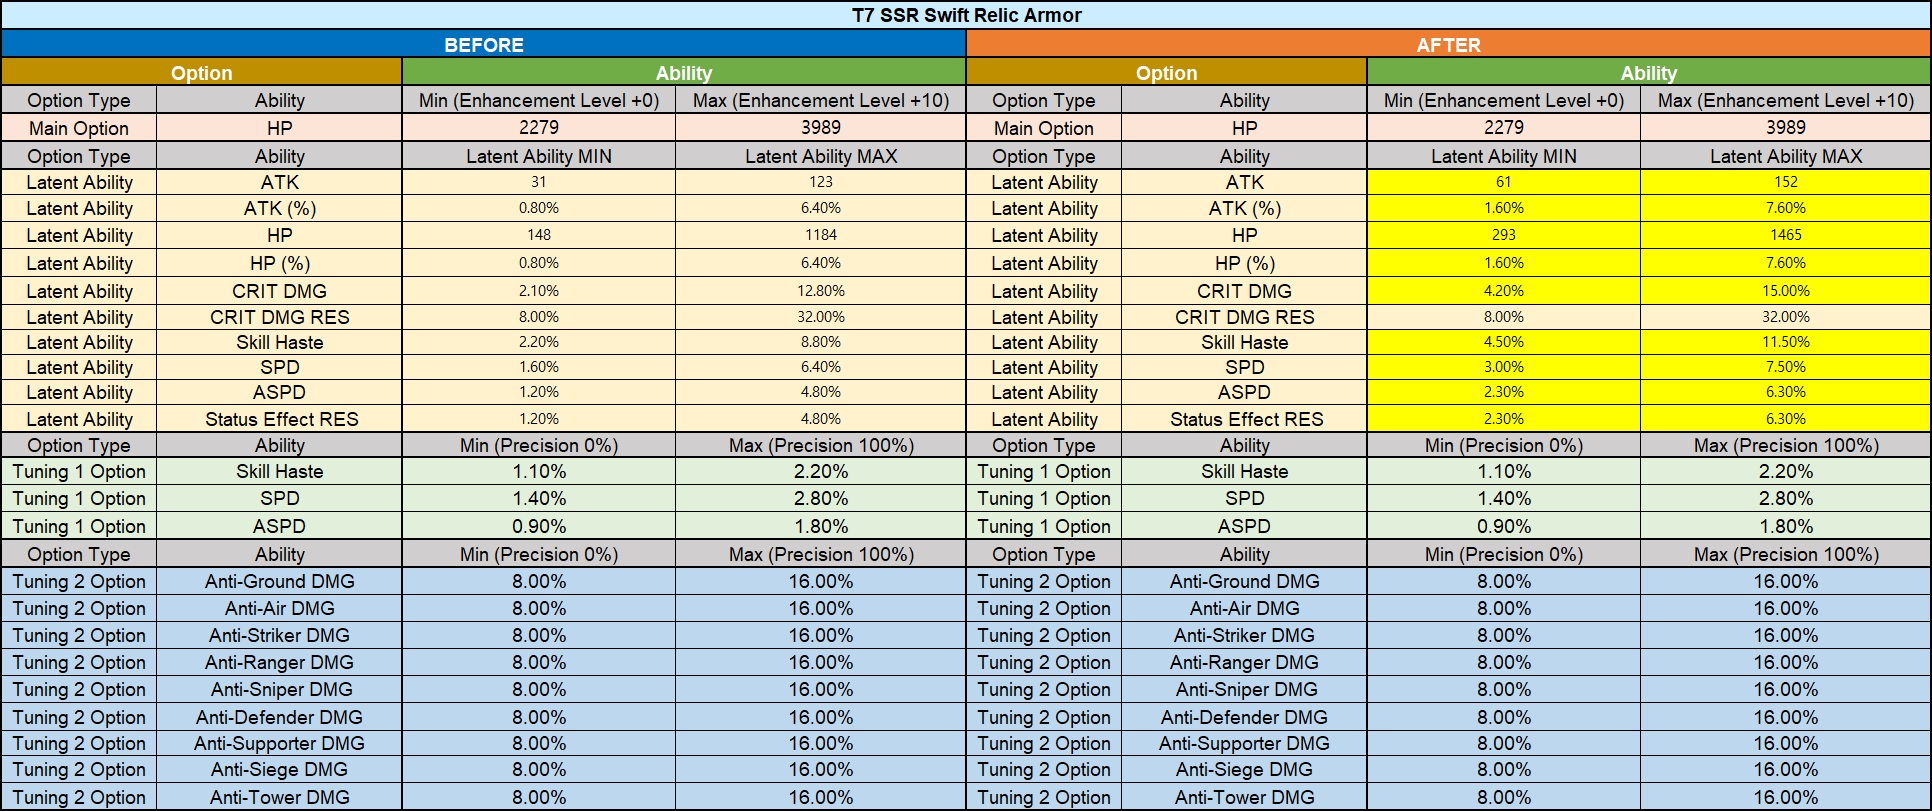The image size is (1932, 811).
Task: Click BEFORE latent Skill Haste max 8.80%
Action: [x=821, y=342]
